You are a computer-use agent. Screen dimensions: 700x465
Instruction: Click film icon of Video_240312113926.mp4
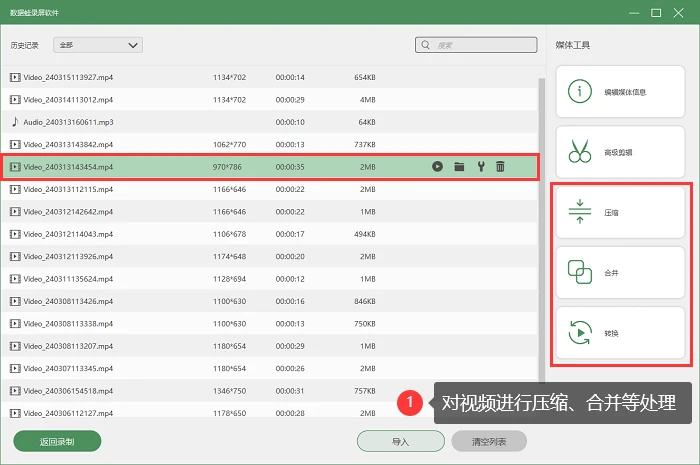(x=15, y=257)
